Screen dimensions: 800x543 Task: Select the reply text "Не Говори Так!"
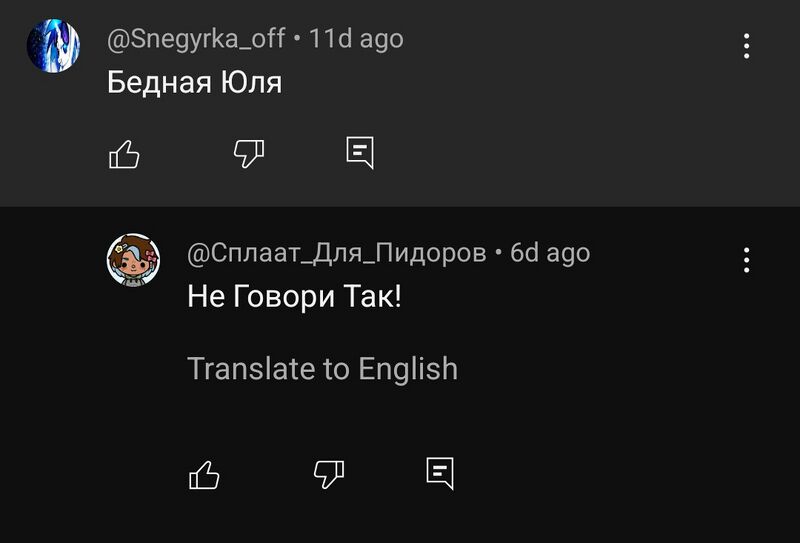pos(294,297)
